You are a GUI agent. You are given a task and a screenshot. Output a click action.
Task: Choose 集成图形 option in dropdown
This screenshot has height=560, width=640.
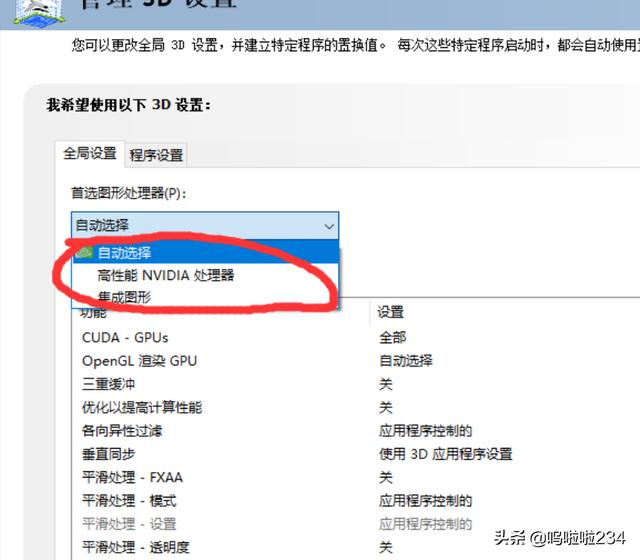[x=206, y=297]
